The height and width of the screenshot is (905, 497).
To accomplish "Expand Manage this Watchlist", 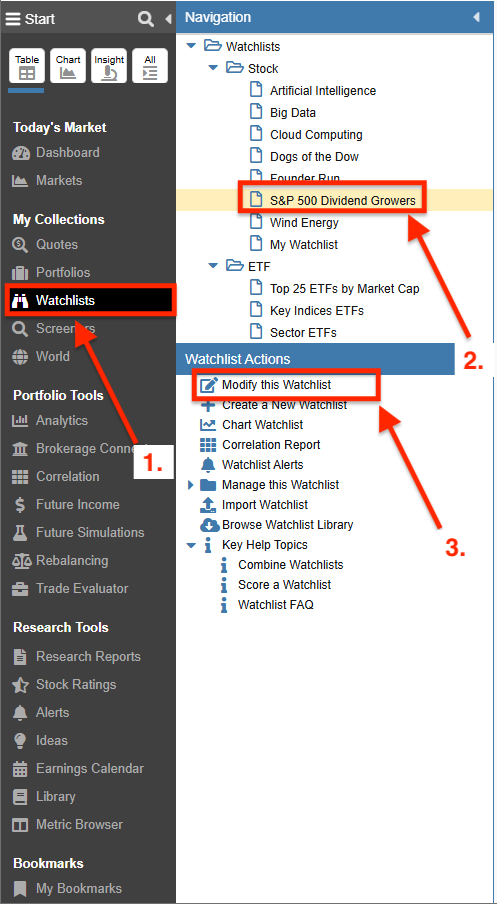I will point(191,485).
